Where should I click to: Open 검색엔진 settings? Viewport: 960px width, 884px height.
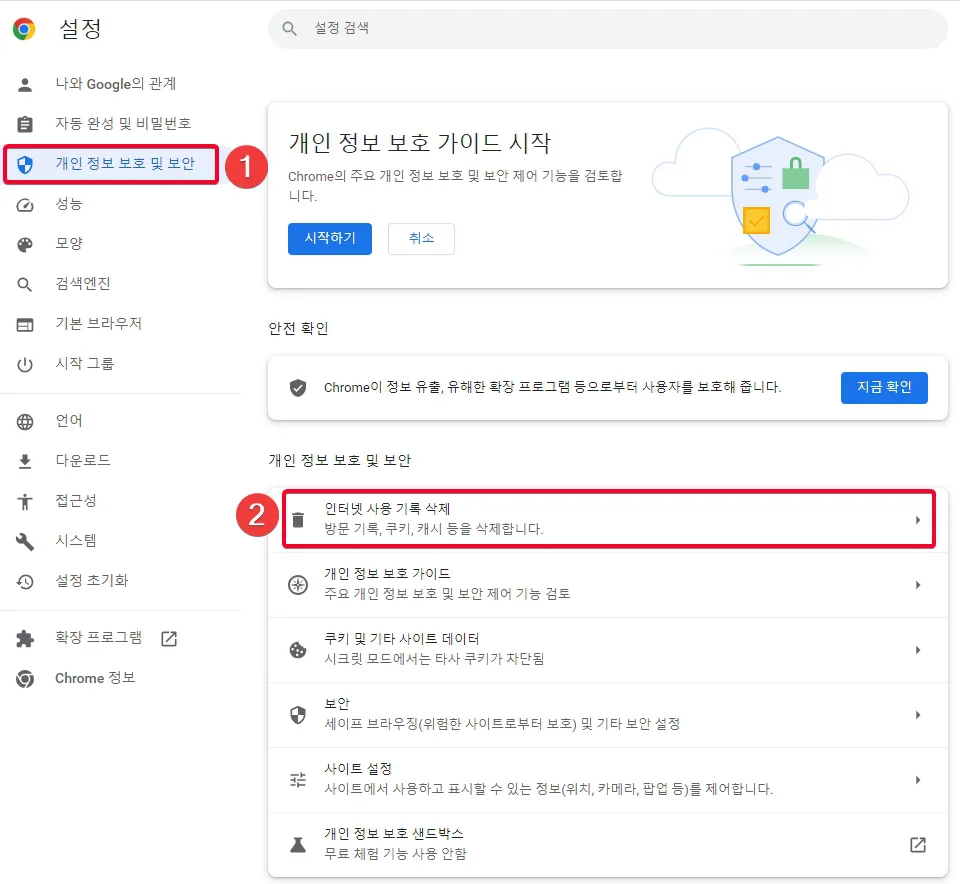pos(83,283)
